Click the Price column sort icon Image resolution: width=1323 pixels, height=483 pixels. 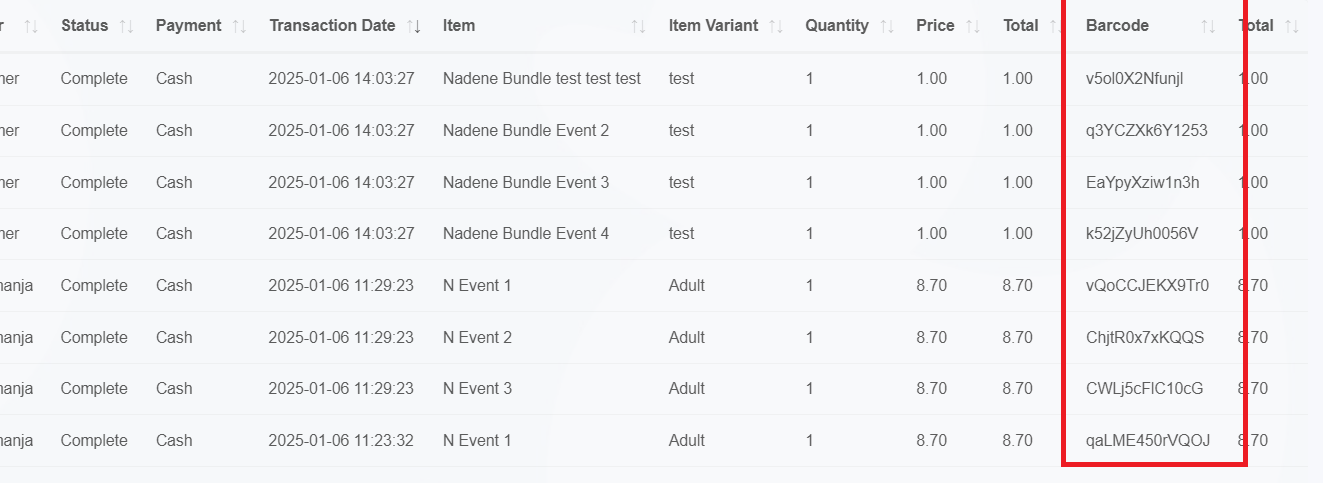(x=973, y=26)
